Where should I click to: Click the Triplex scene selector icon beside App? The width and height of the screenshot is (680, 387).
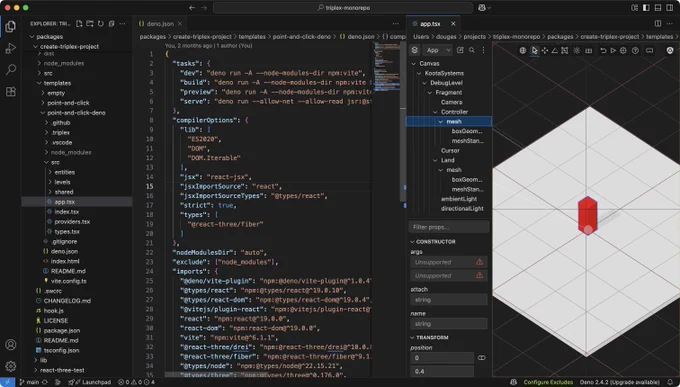click(x=415, y=50)
